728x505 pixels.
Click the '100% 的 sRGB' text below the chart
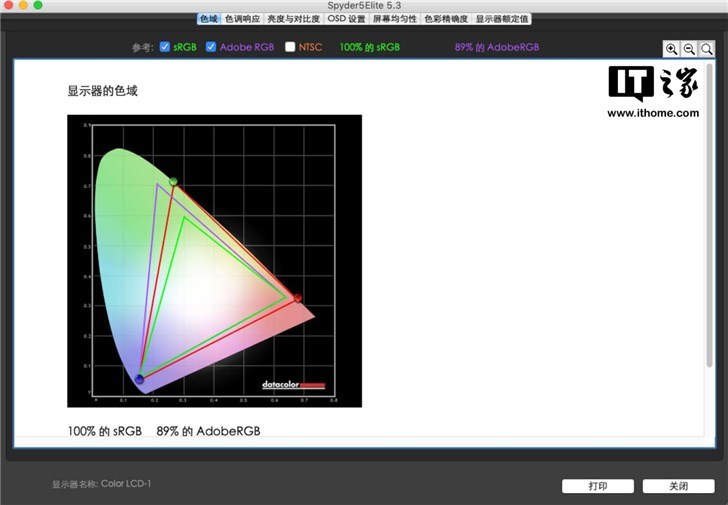[104, 431]
